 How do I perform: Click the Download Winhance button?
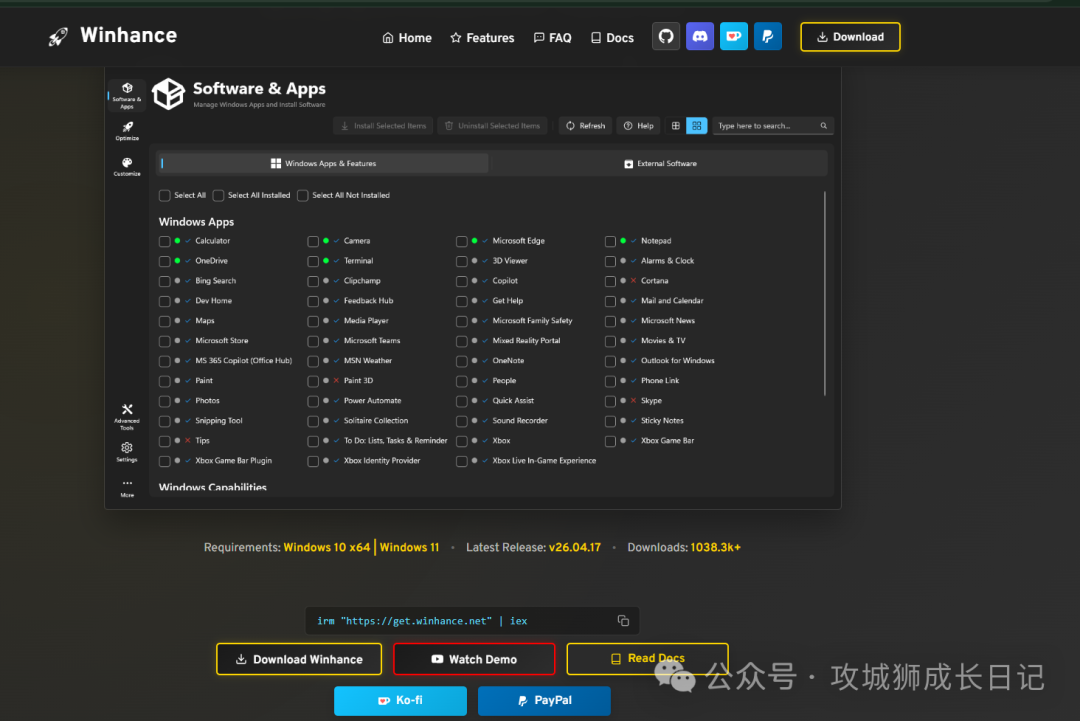pos(299,659)
